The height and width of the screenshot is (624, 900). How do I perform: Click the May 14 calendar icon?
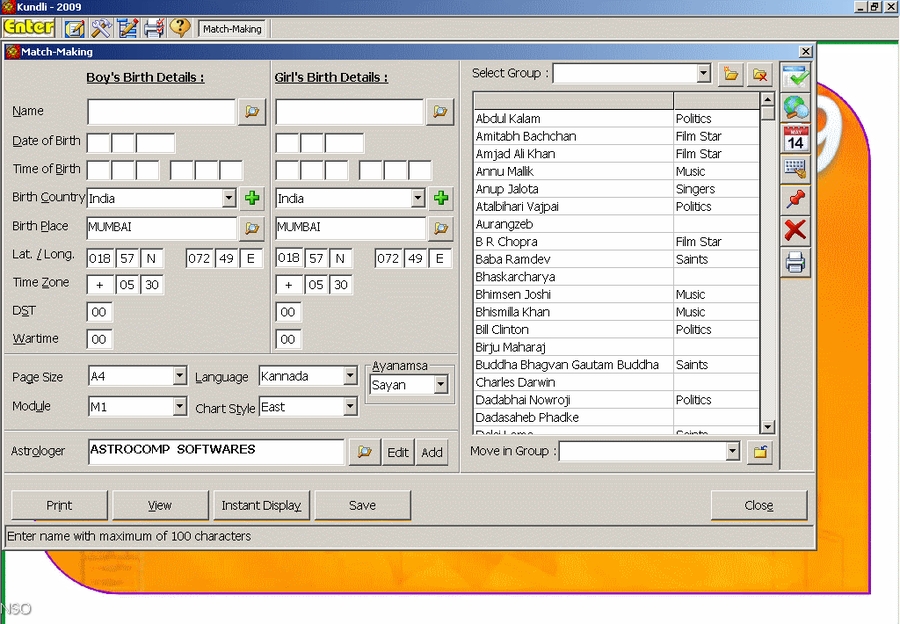[796, 137]
